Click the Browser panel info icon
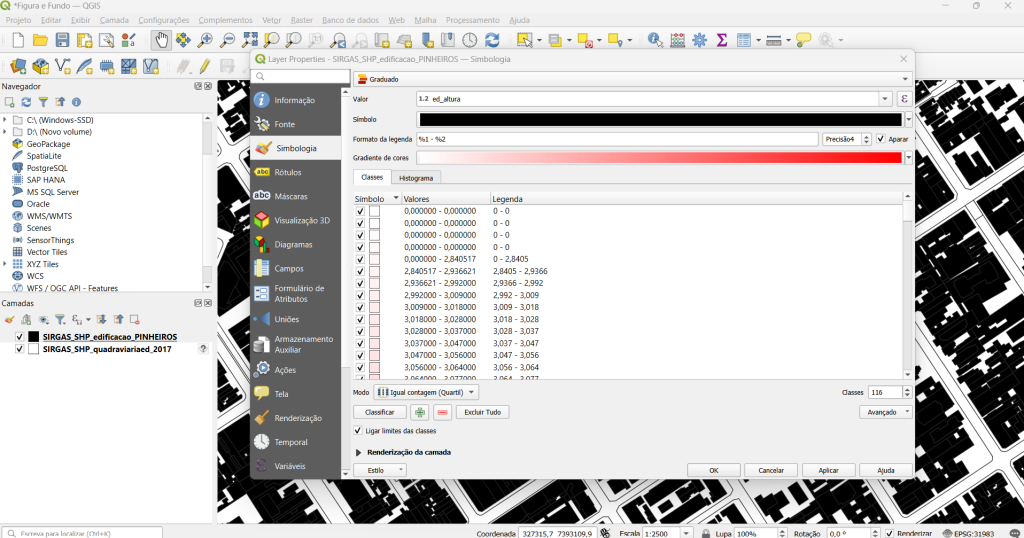The height and width of the screenshot is (538, 1024). coord(76,102)
